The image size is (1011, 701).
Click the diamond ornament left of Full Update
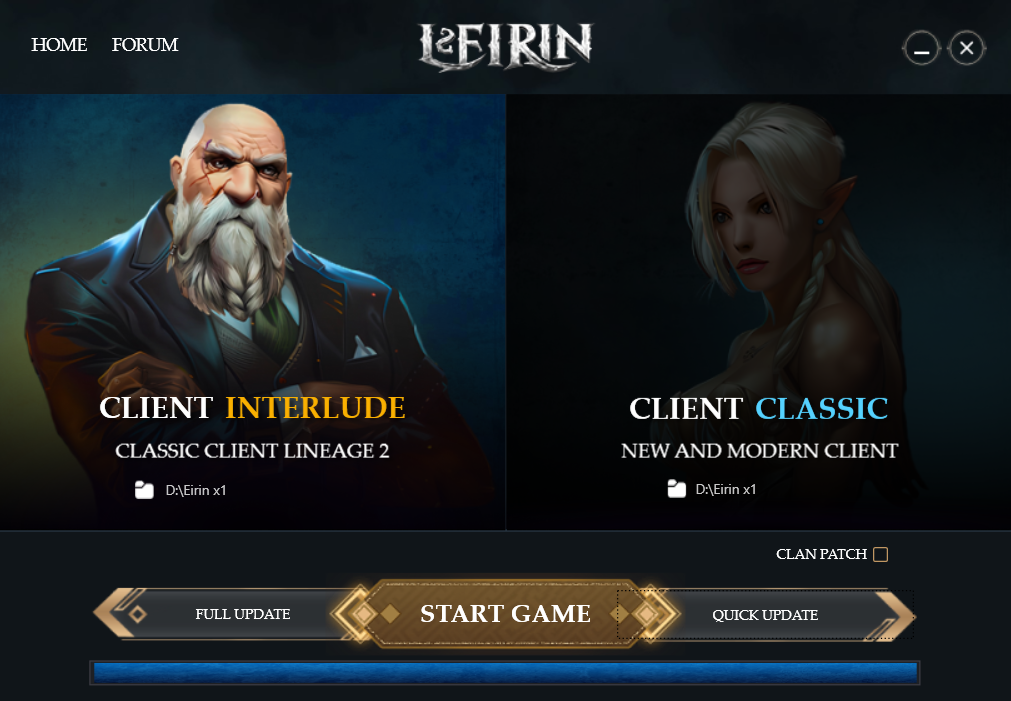(137, 614)
